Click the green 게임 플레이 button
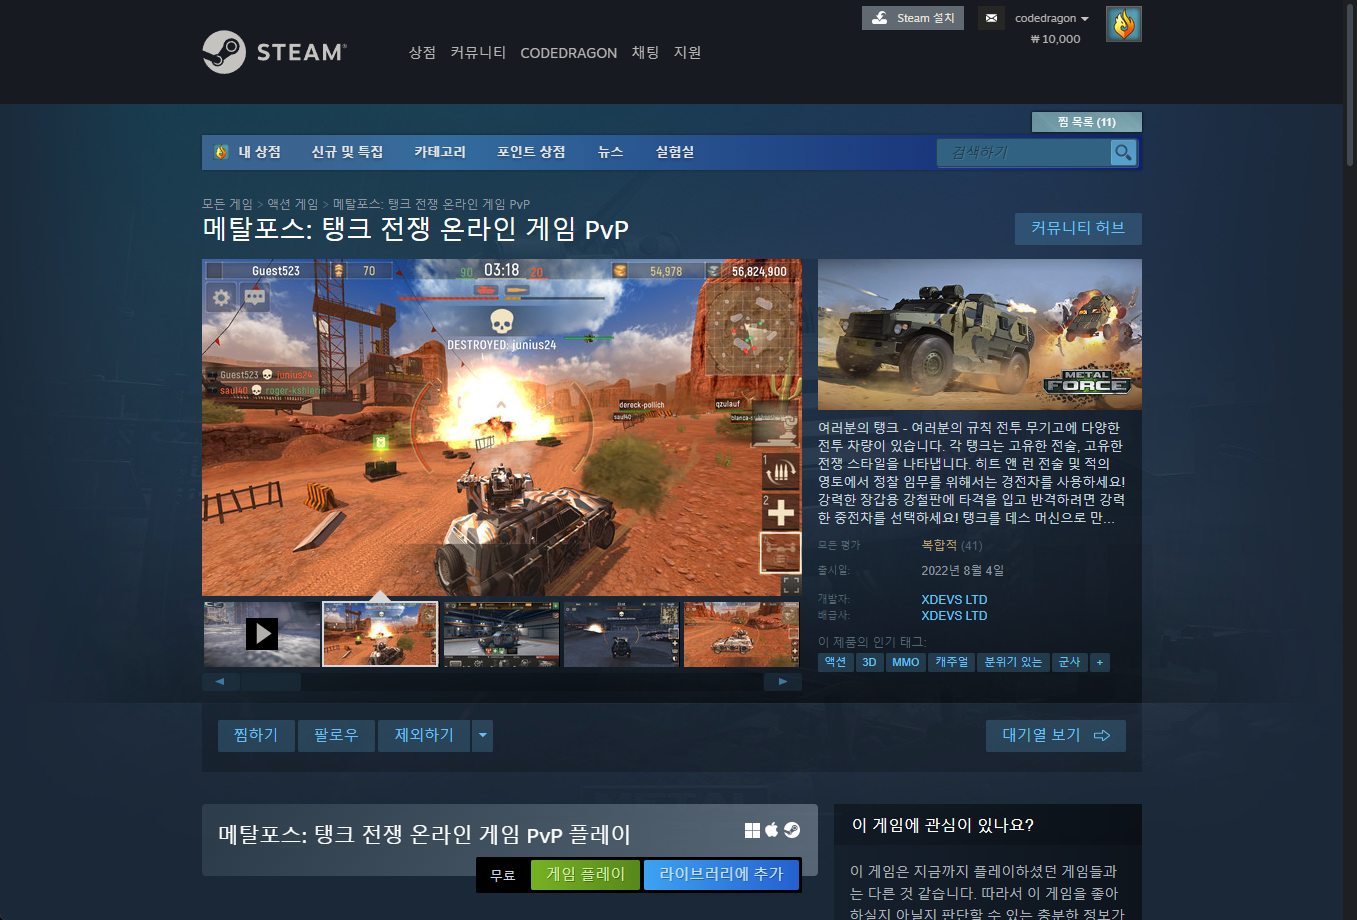This screenshot has height=920, width=1357. pyautogui.click(x=586, y=875)
